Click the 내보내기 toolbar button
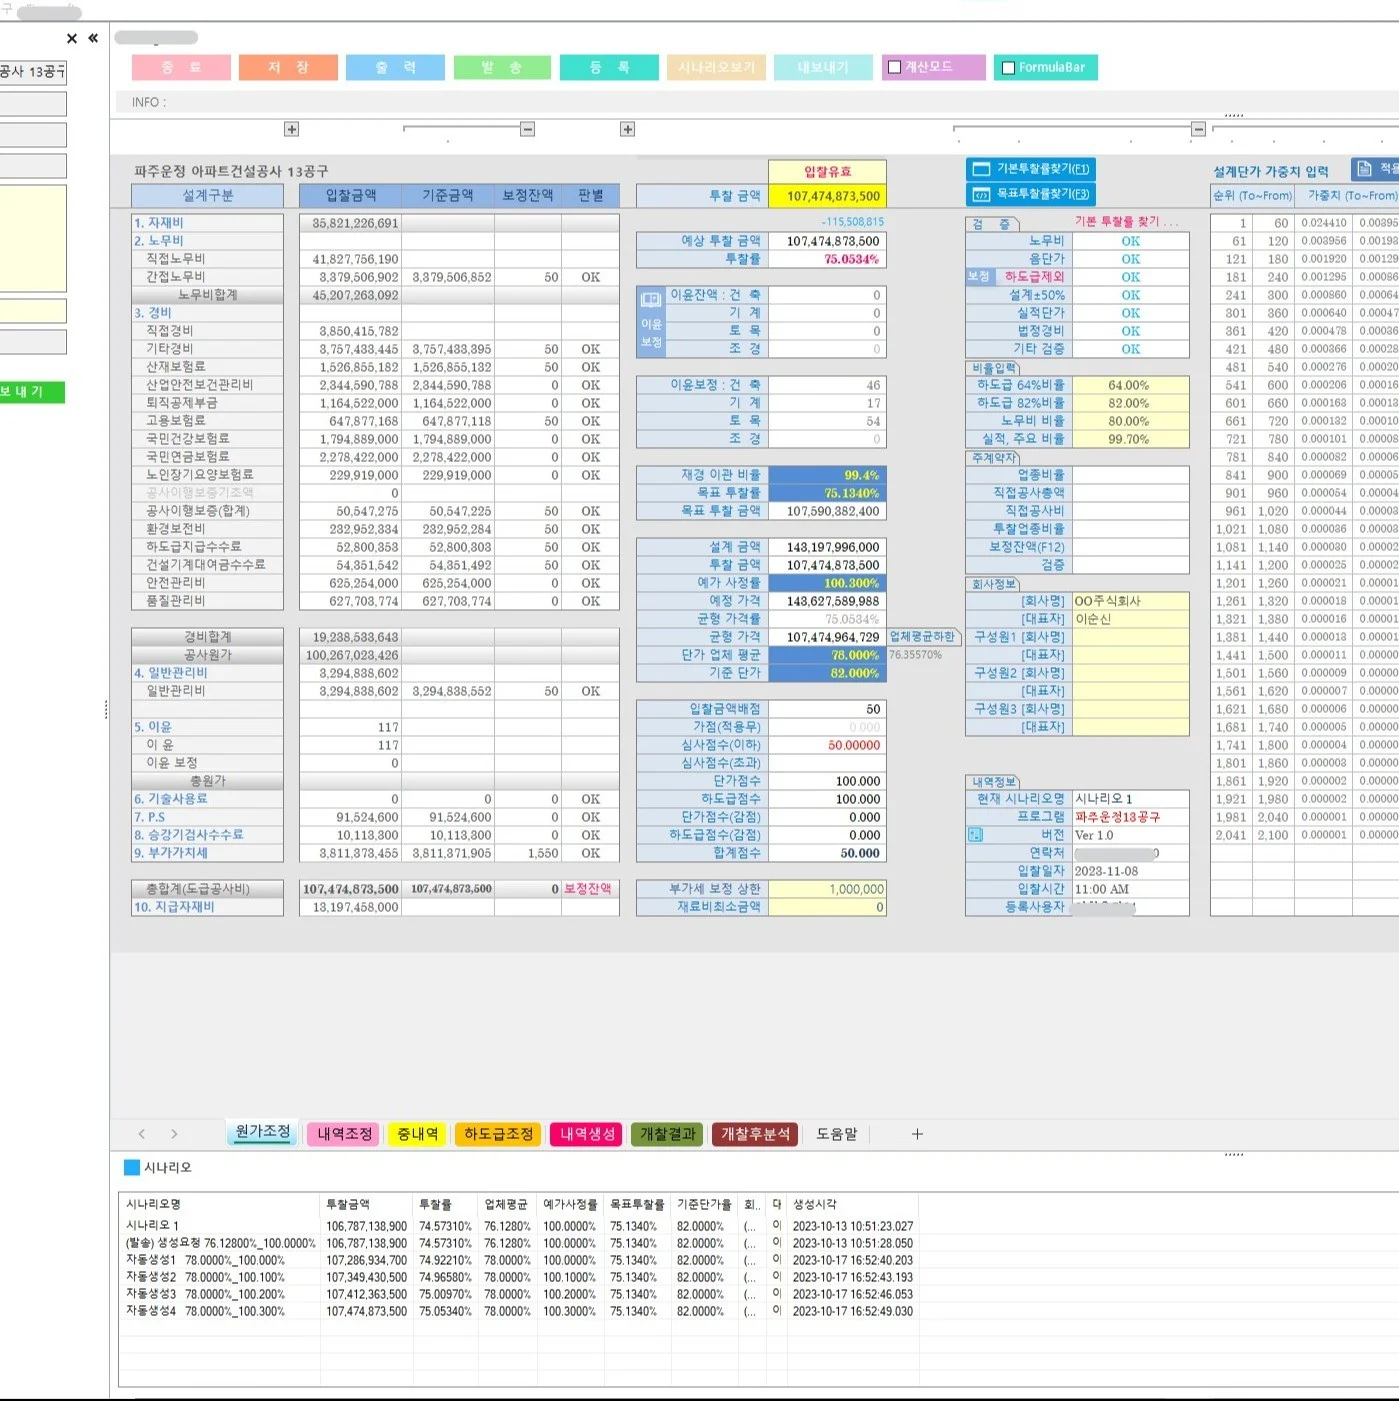This screenshot has width=1399, height=1401. (823, 67)
